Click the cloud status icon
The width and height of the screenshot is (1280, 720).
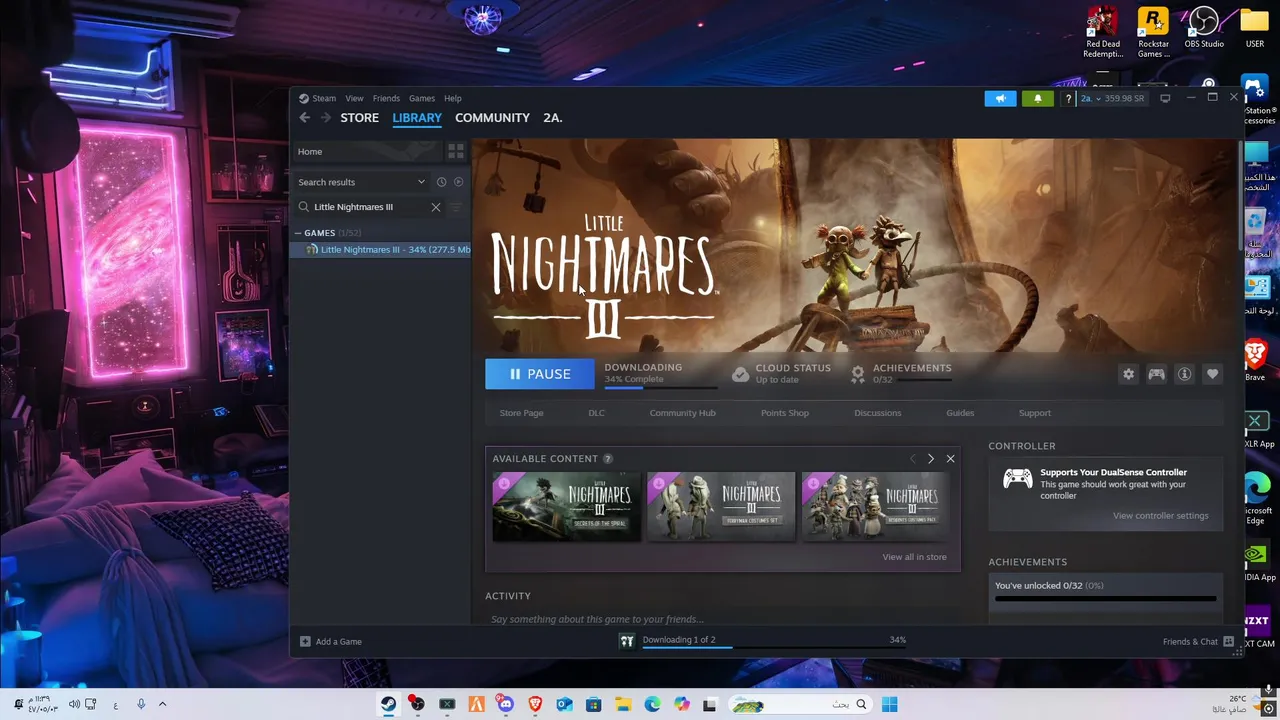740,374
